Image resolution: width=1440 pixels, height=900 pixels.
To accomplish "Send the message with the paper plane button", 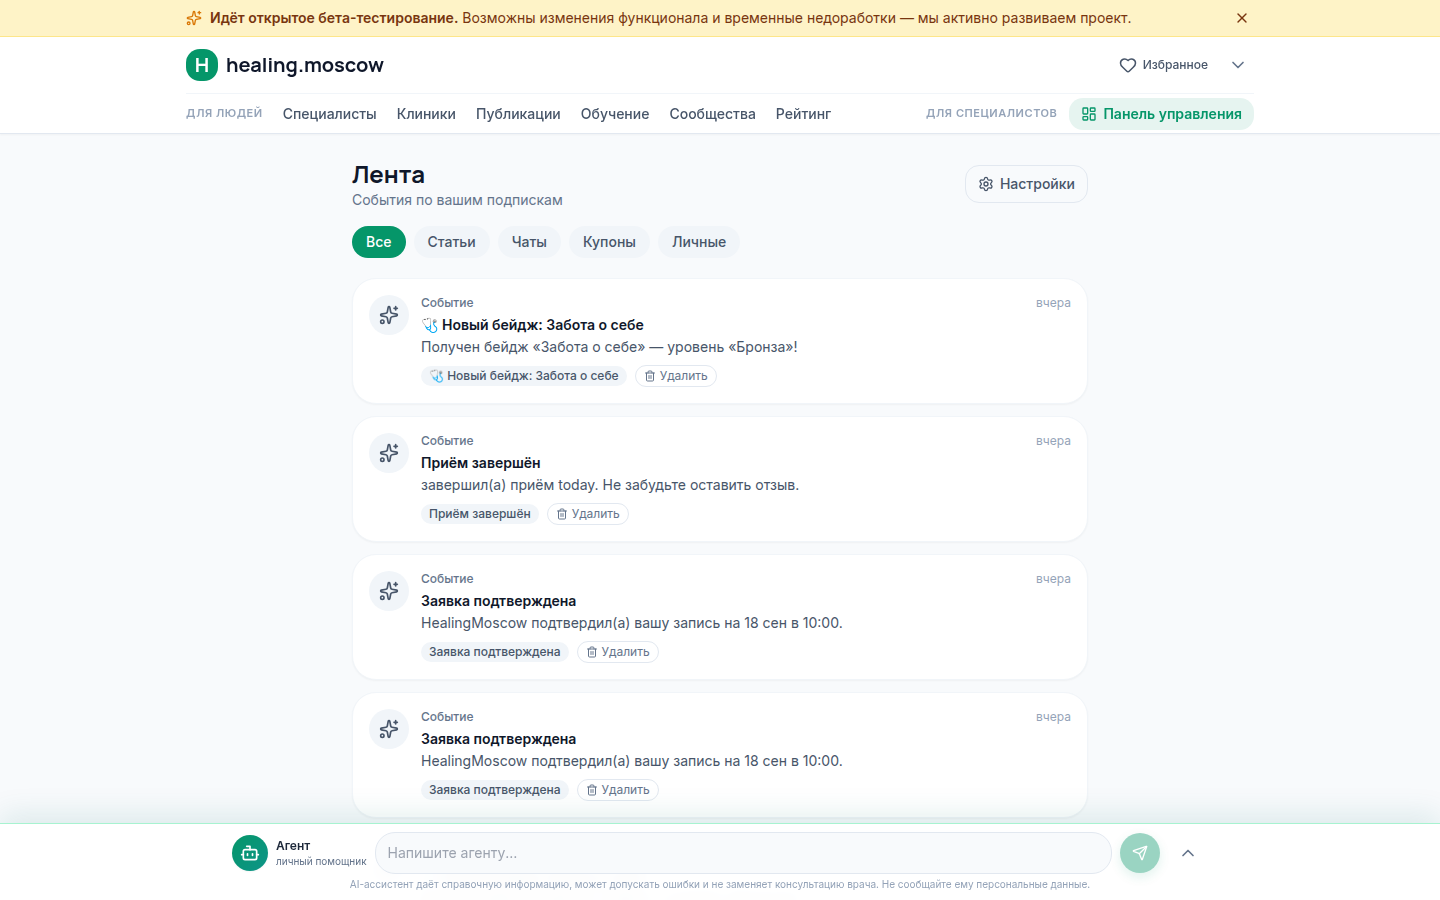I will (x=1140, y=853).
